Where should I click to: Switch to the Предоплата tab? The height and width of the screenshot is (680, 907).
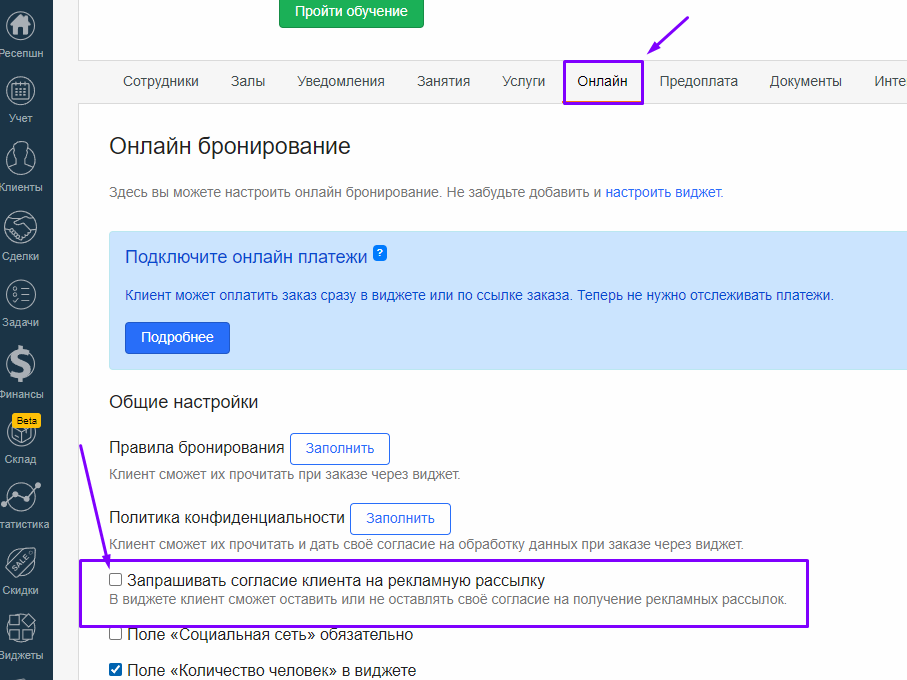(698, 82)
